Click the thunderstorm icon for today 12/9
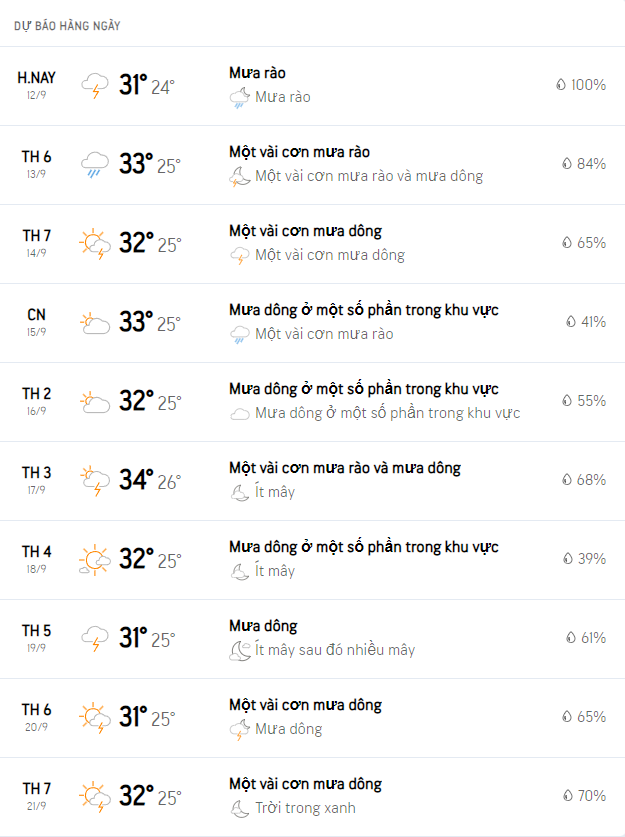Screen dimensions: 625x837 click(95, 85)
